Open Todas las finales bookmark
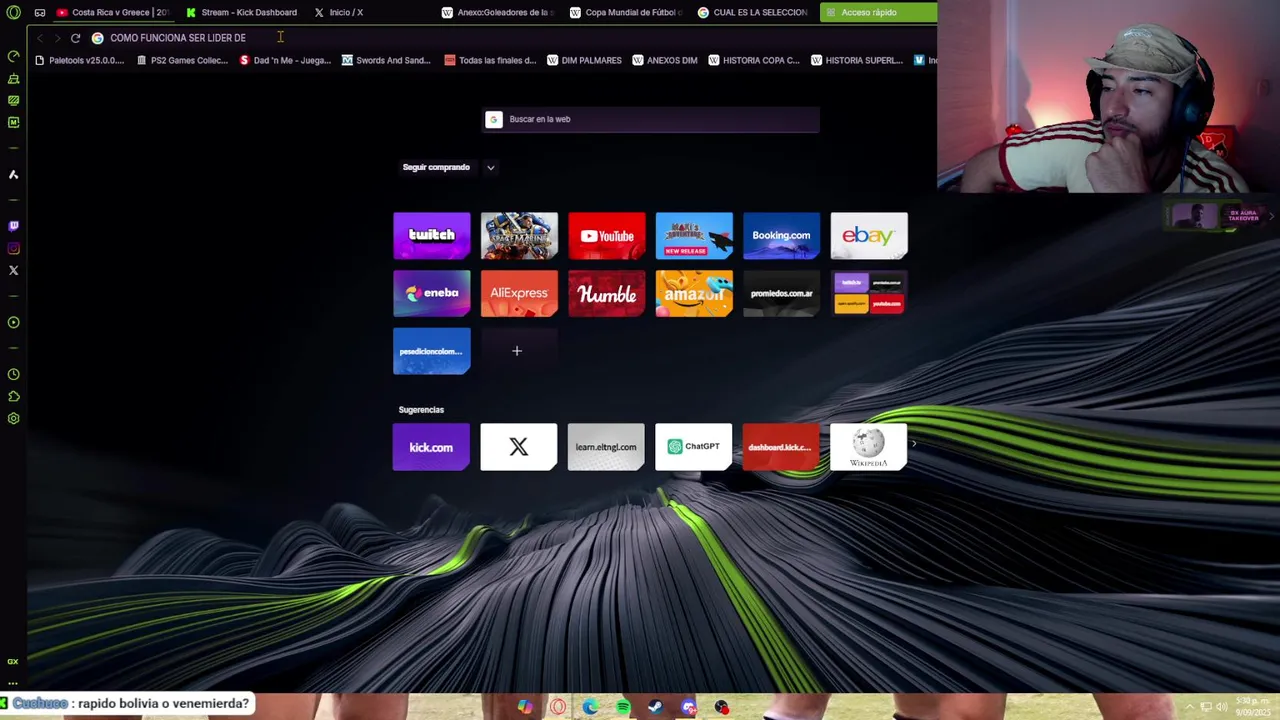Image resolution: width=1280 pixels, height=720 pixels. [x=491, y=60]
